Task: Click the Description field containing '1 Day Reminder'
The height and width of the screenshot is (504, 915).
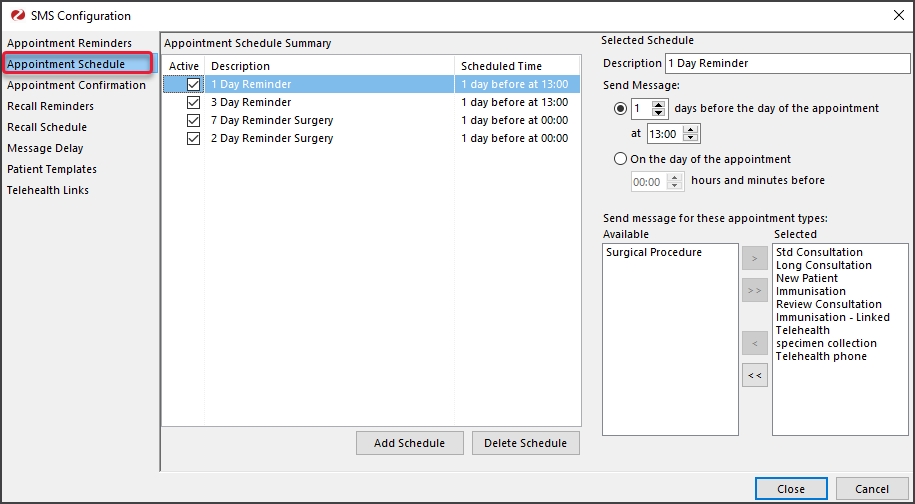Action: pyautogui.click(x=788, y=64)
